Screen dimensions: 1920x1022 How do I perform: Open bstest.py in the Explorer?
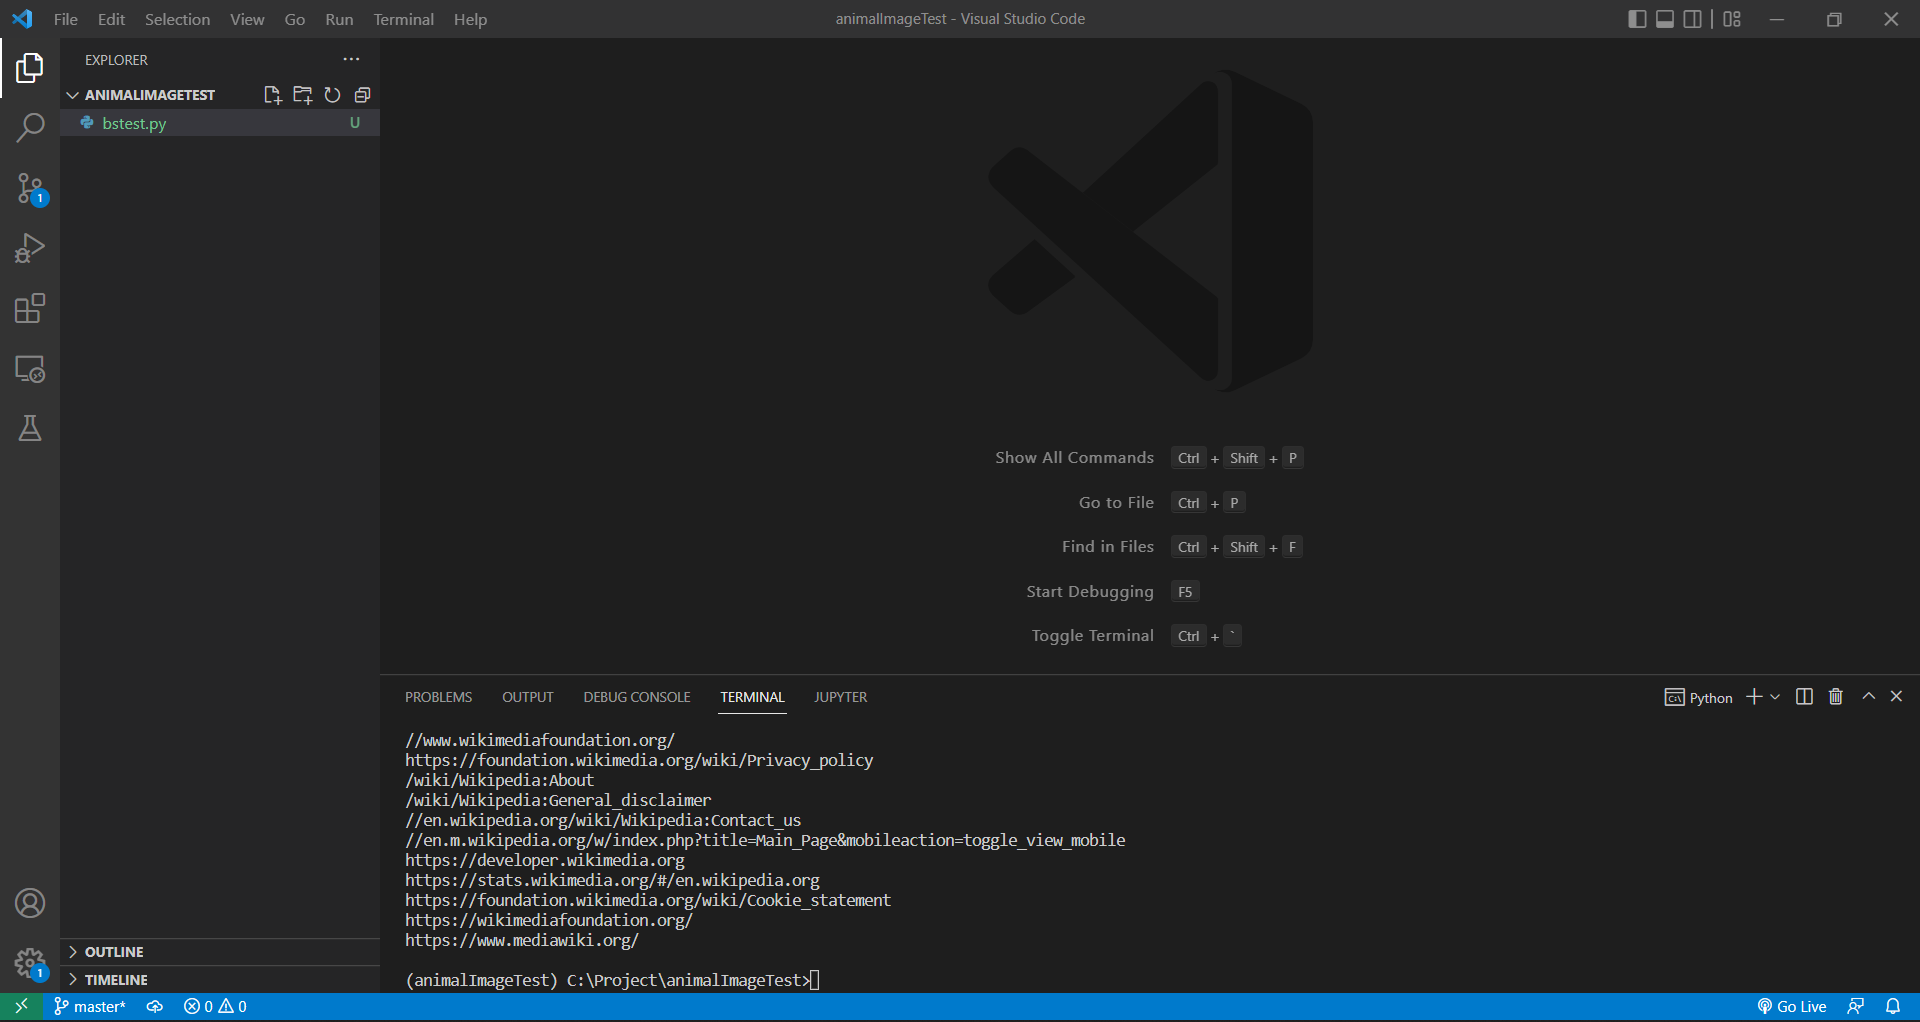click(220, 123)
